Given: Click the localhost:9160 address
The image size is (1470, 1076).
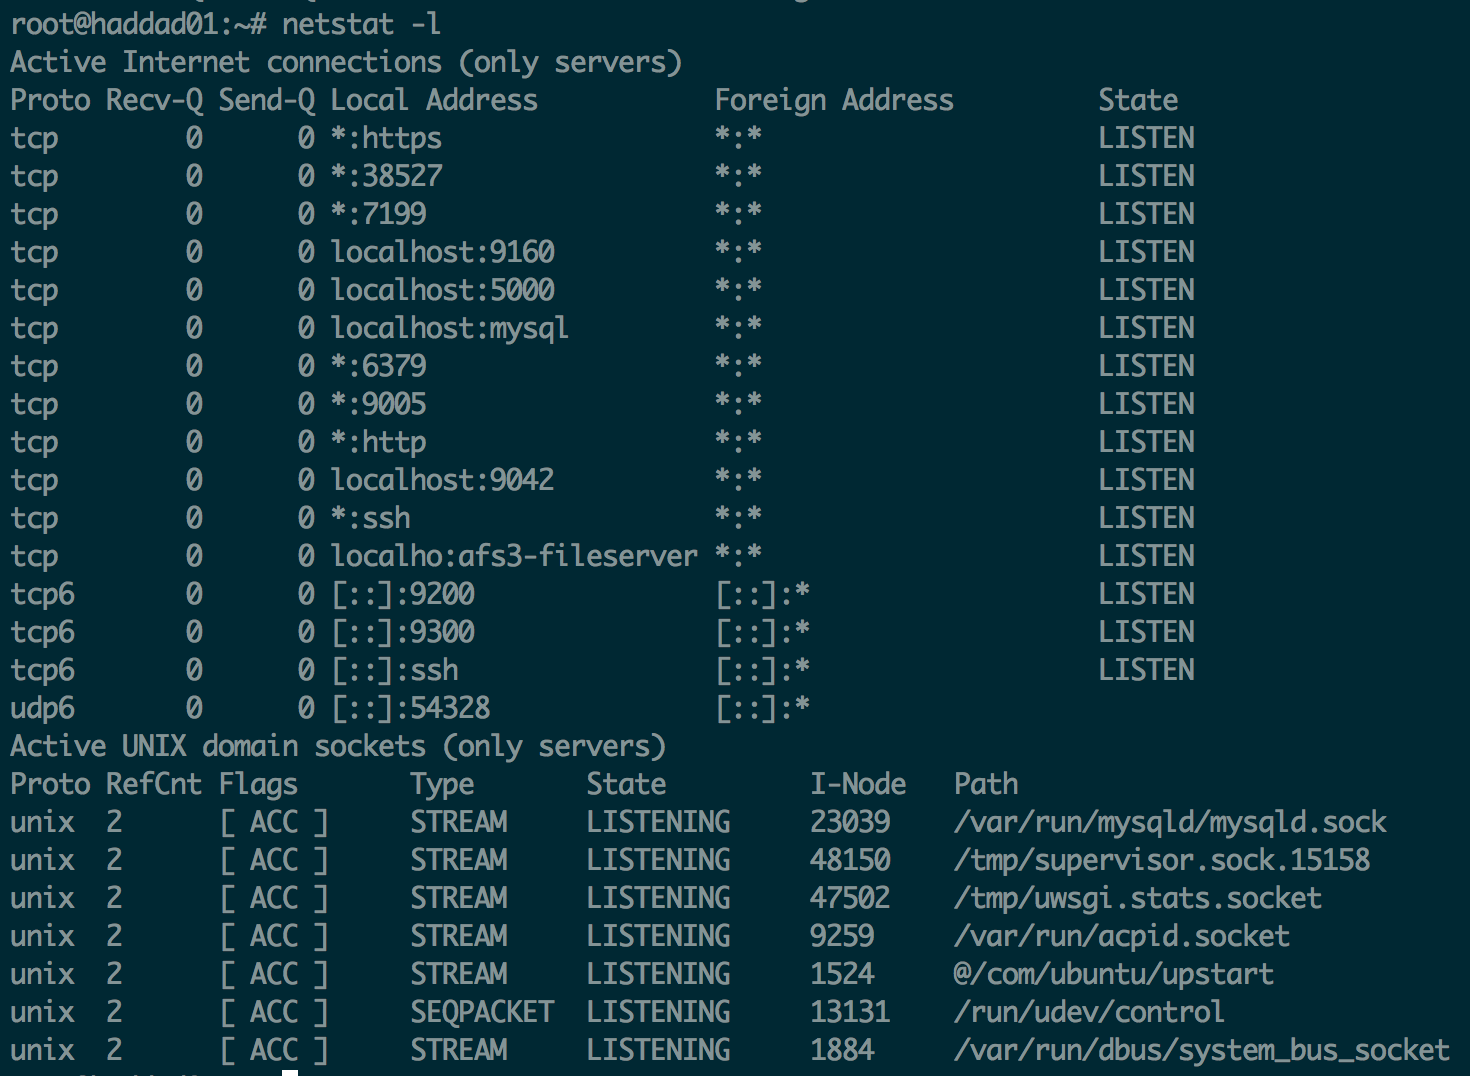Looking at the screenshot, I should coord(442,252).
